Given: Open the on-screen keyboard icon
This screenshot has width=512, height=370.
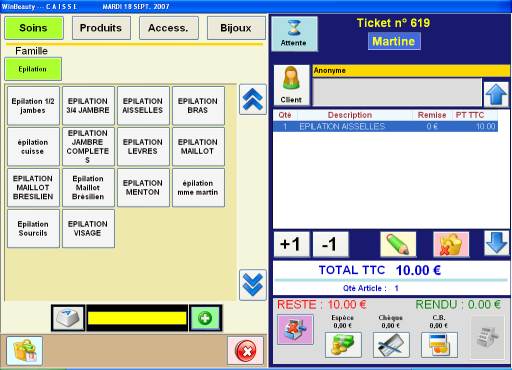Looking at the screenshot, I should [x=68, y=318].
